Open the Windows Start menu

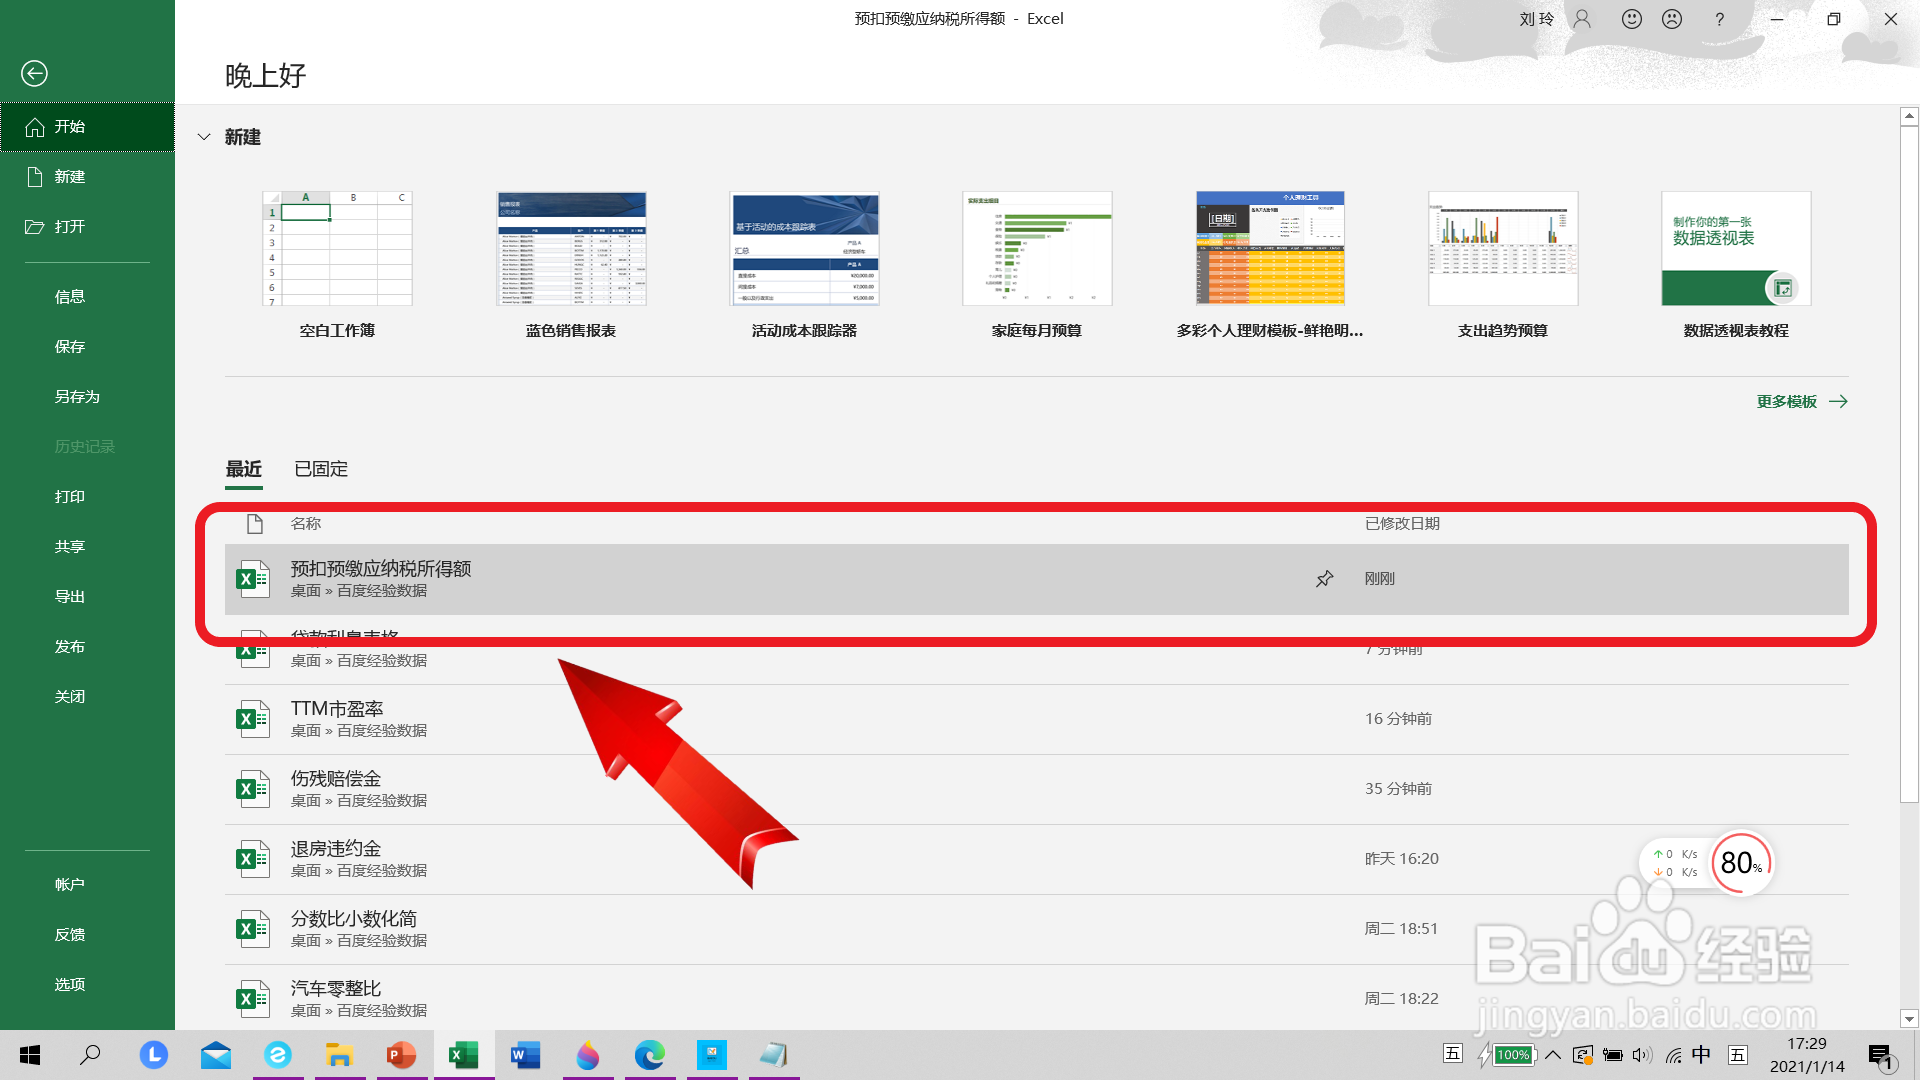point(30,1055)
